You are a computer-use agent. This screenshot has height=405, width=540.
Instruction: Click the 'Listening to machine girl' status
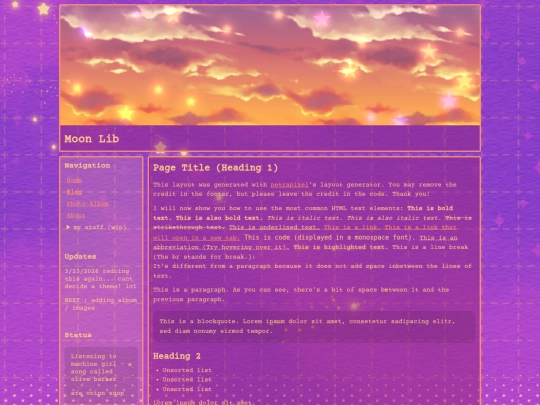(101, 368)
